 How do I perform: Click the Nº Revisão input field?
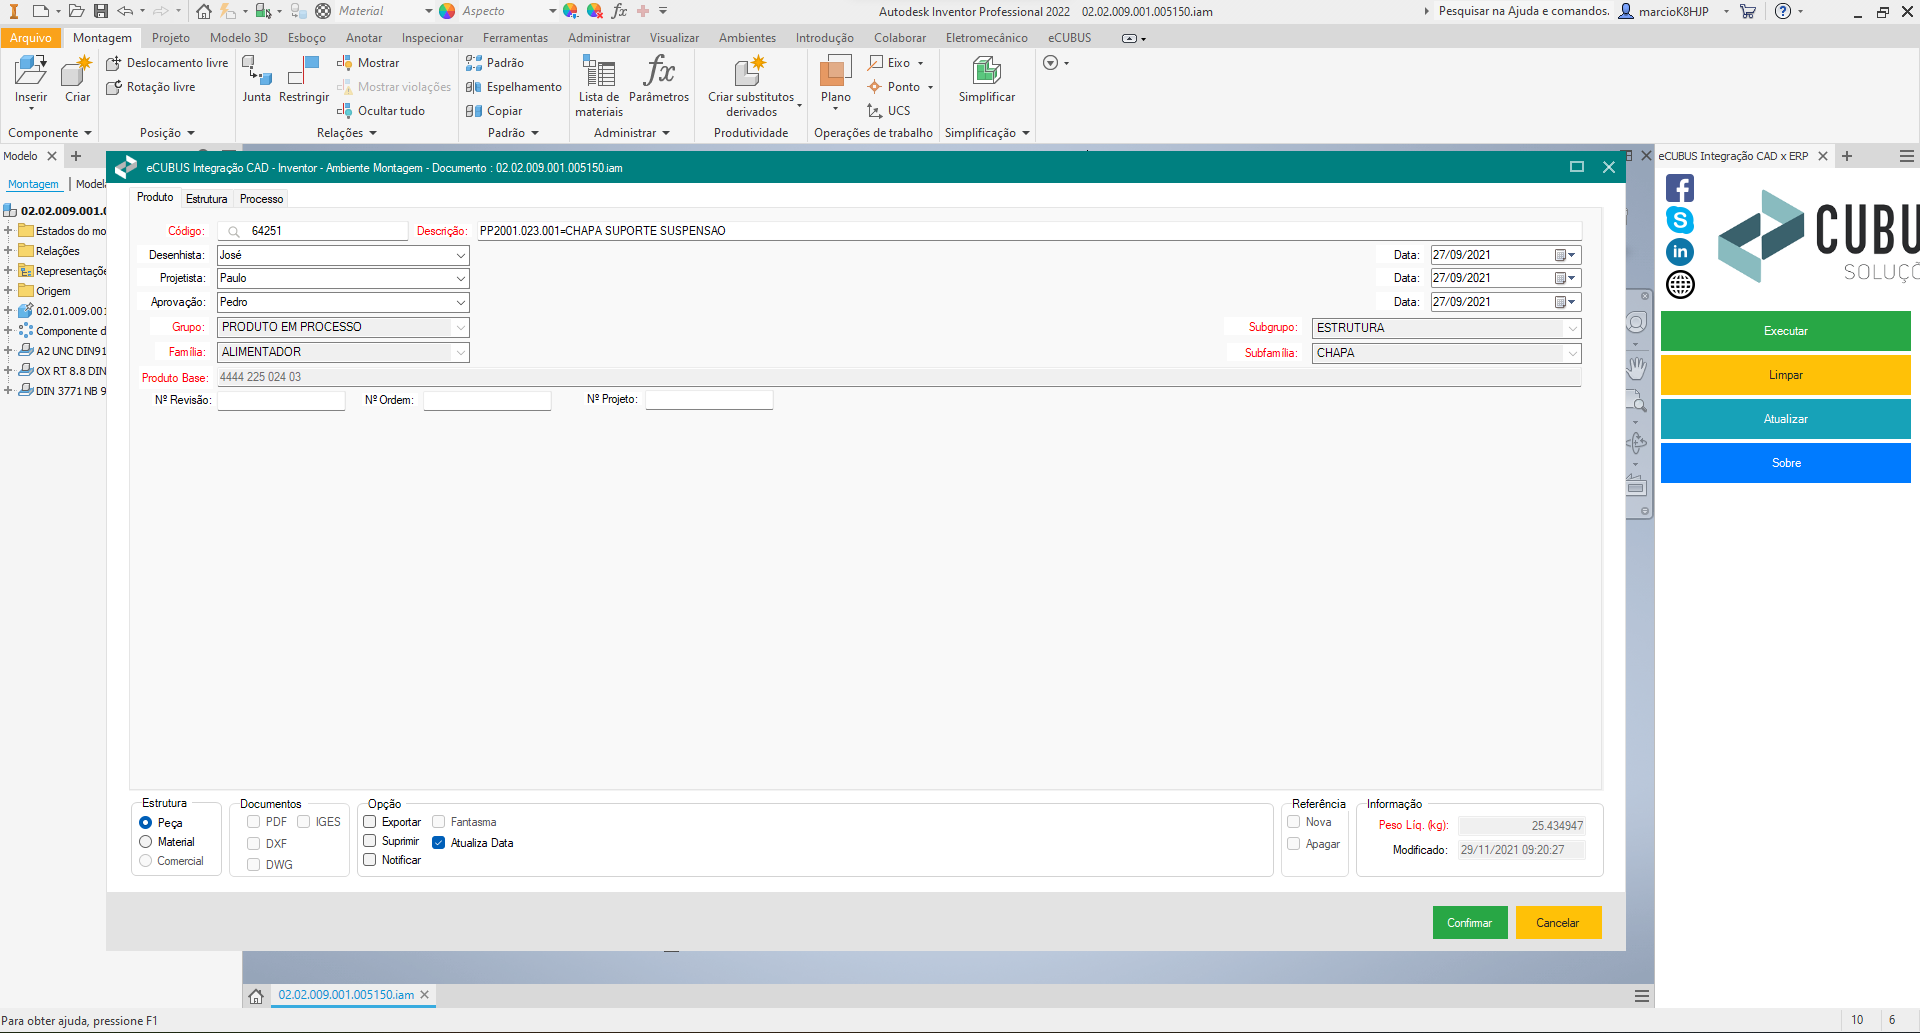pos(281,400)
